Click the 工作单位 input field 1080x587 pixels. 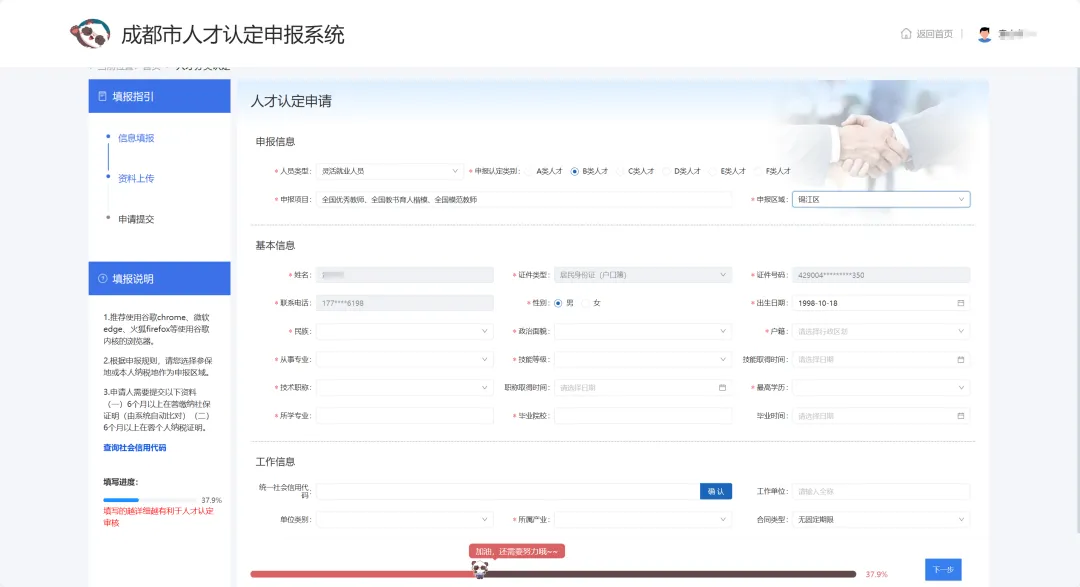click(881, 491)
